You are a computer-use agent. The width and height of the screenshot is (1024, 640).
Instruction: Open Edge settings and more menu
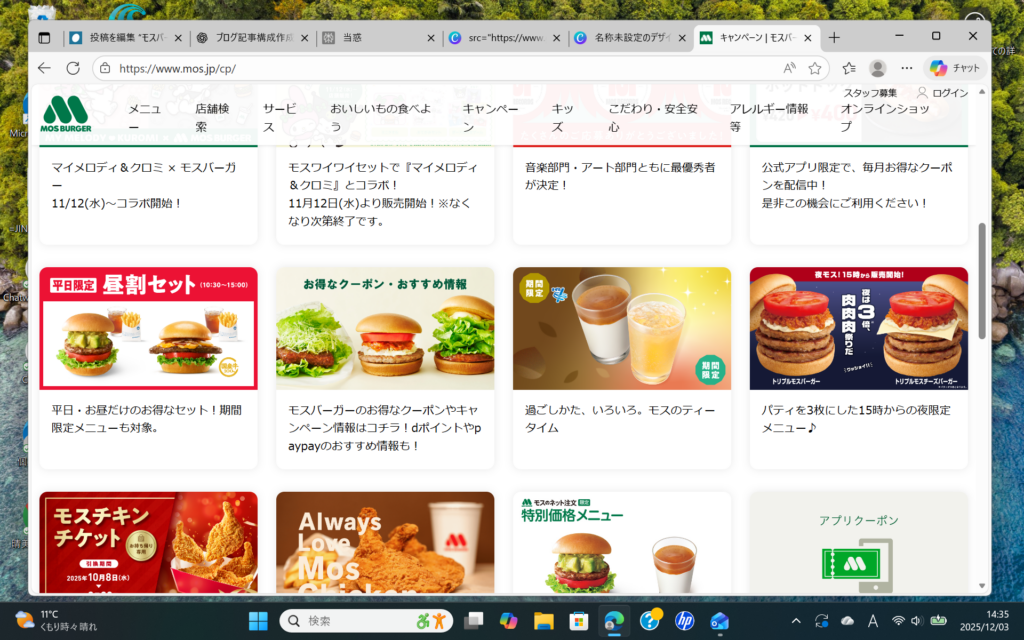click(907, 68)
